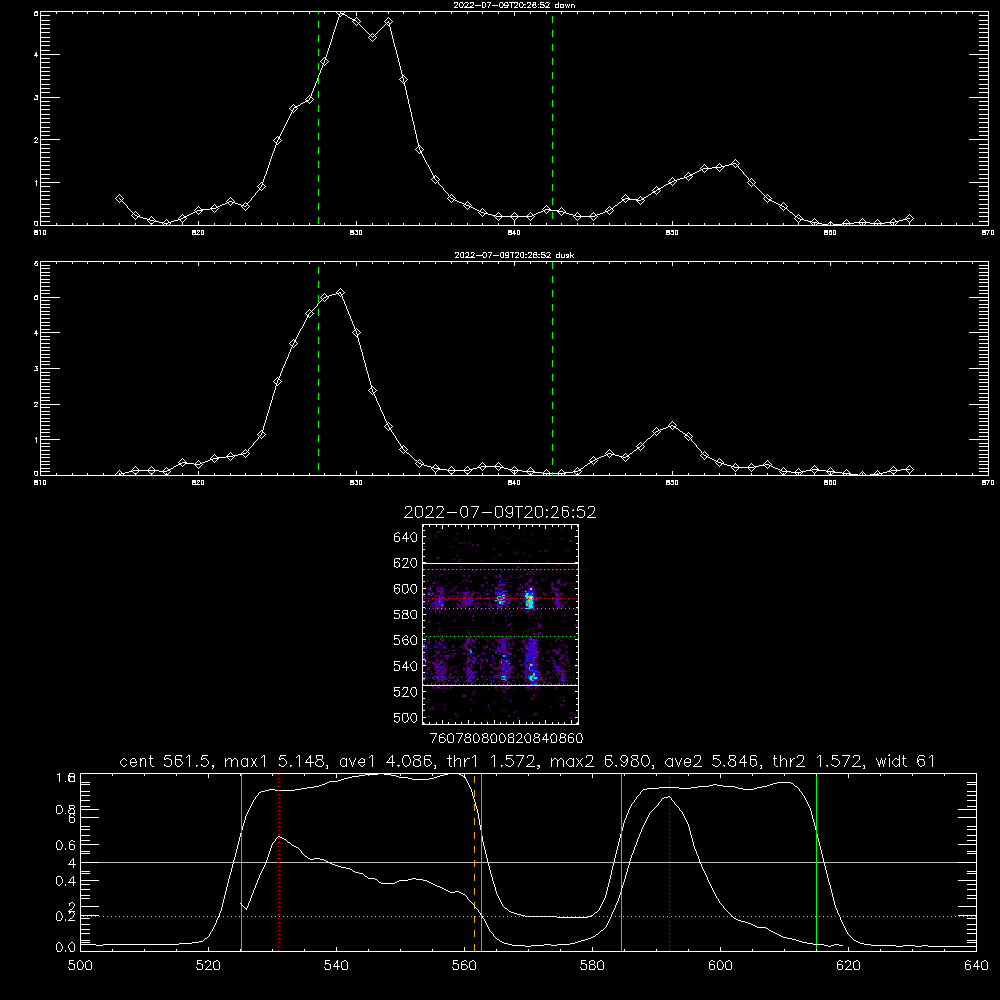
Task: Select the 'thr2 1.572' value
Action: coord(818,761)
